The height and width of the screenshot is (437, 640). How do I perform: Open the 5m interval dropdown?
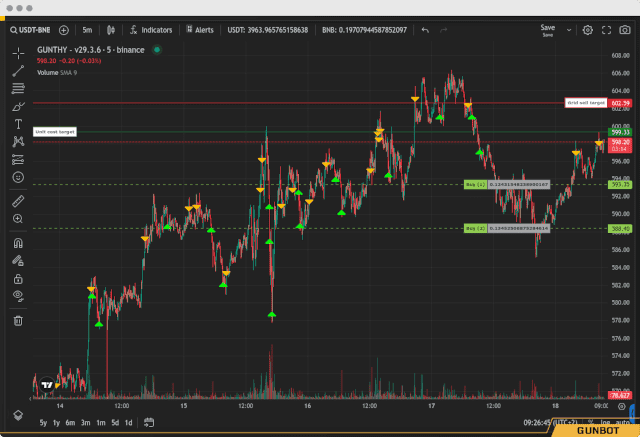coord(87,30)
